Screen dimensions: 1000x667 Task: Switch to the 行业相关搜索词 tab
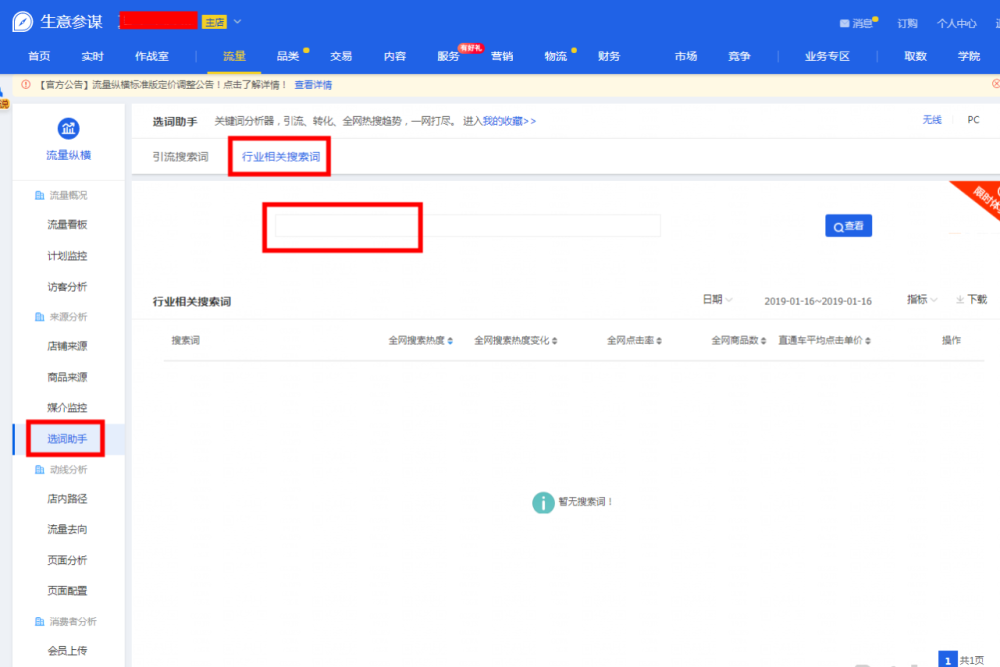click(279, 156)
